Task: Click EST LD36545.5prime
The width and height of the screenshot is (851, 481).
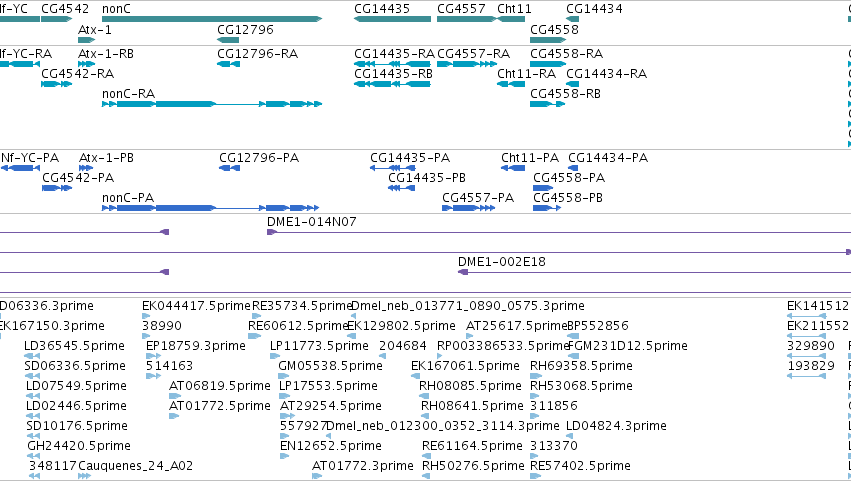Action: [74, 346]
